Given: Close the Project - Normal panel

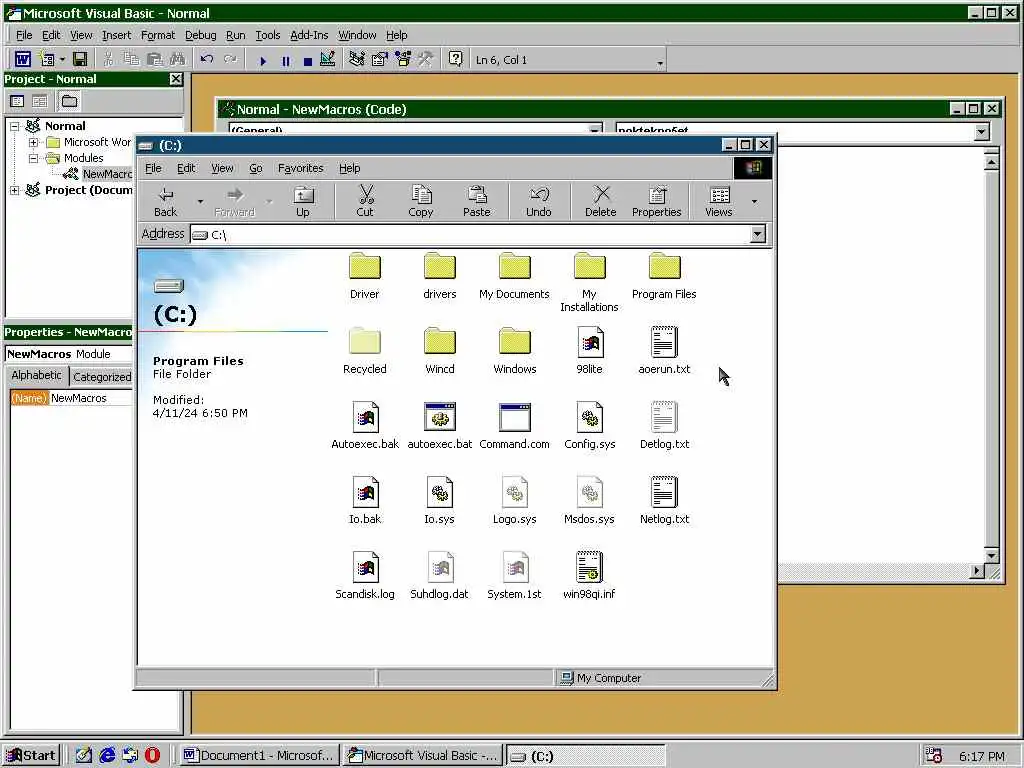Looking at the screenshot, I should click(x=176, y=79).
